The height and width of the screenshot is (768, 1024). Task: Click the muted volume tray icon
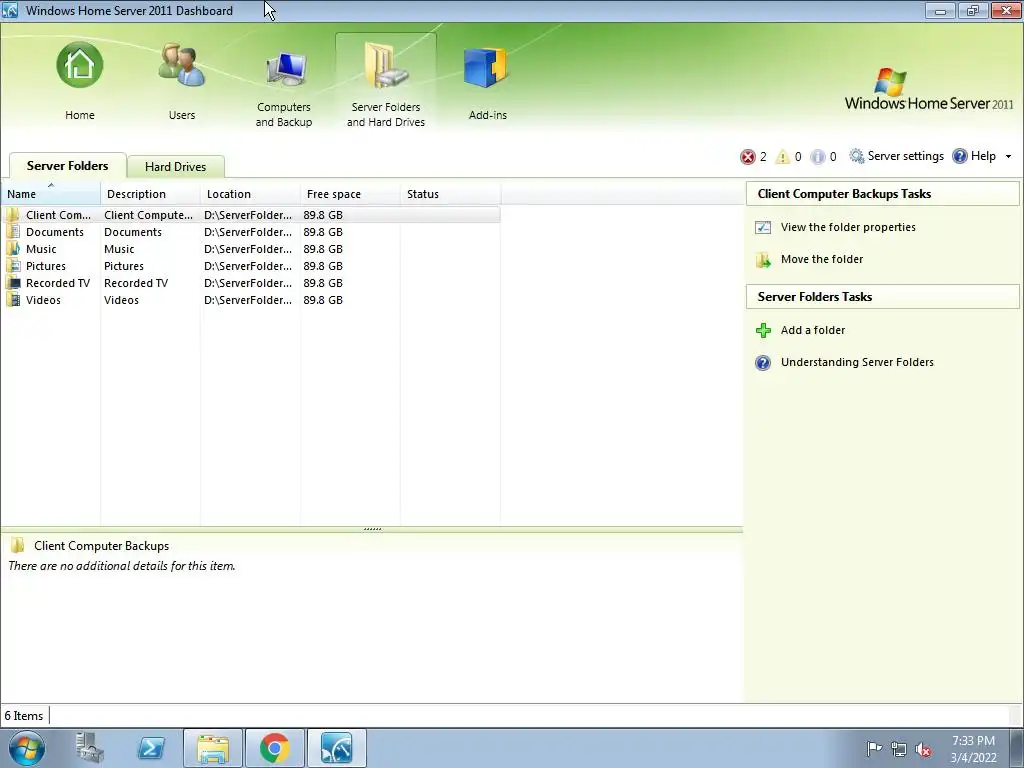(923, 749)
